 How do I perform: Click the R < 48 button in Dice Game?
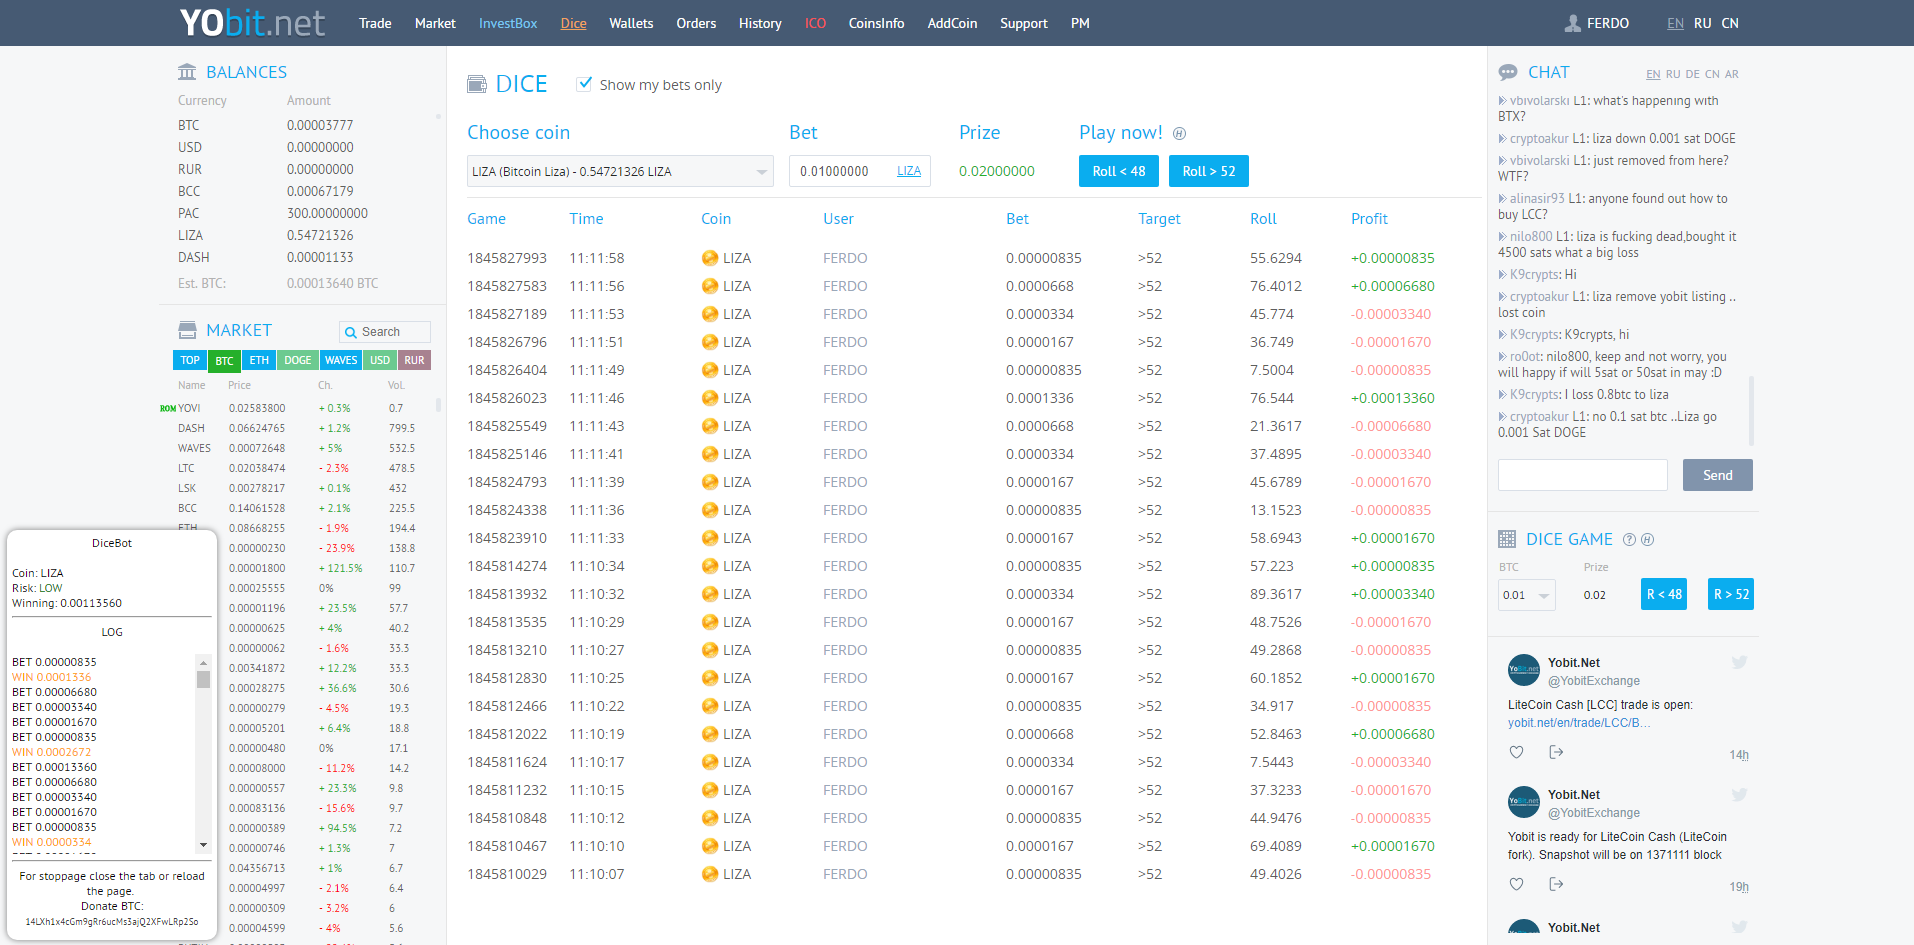pos(1664,594)
